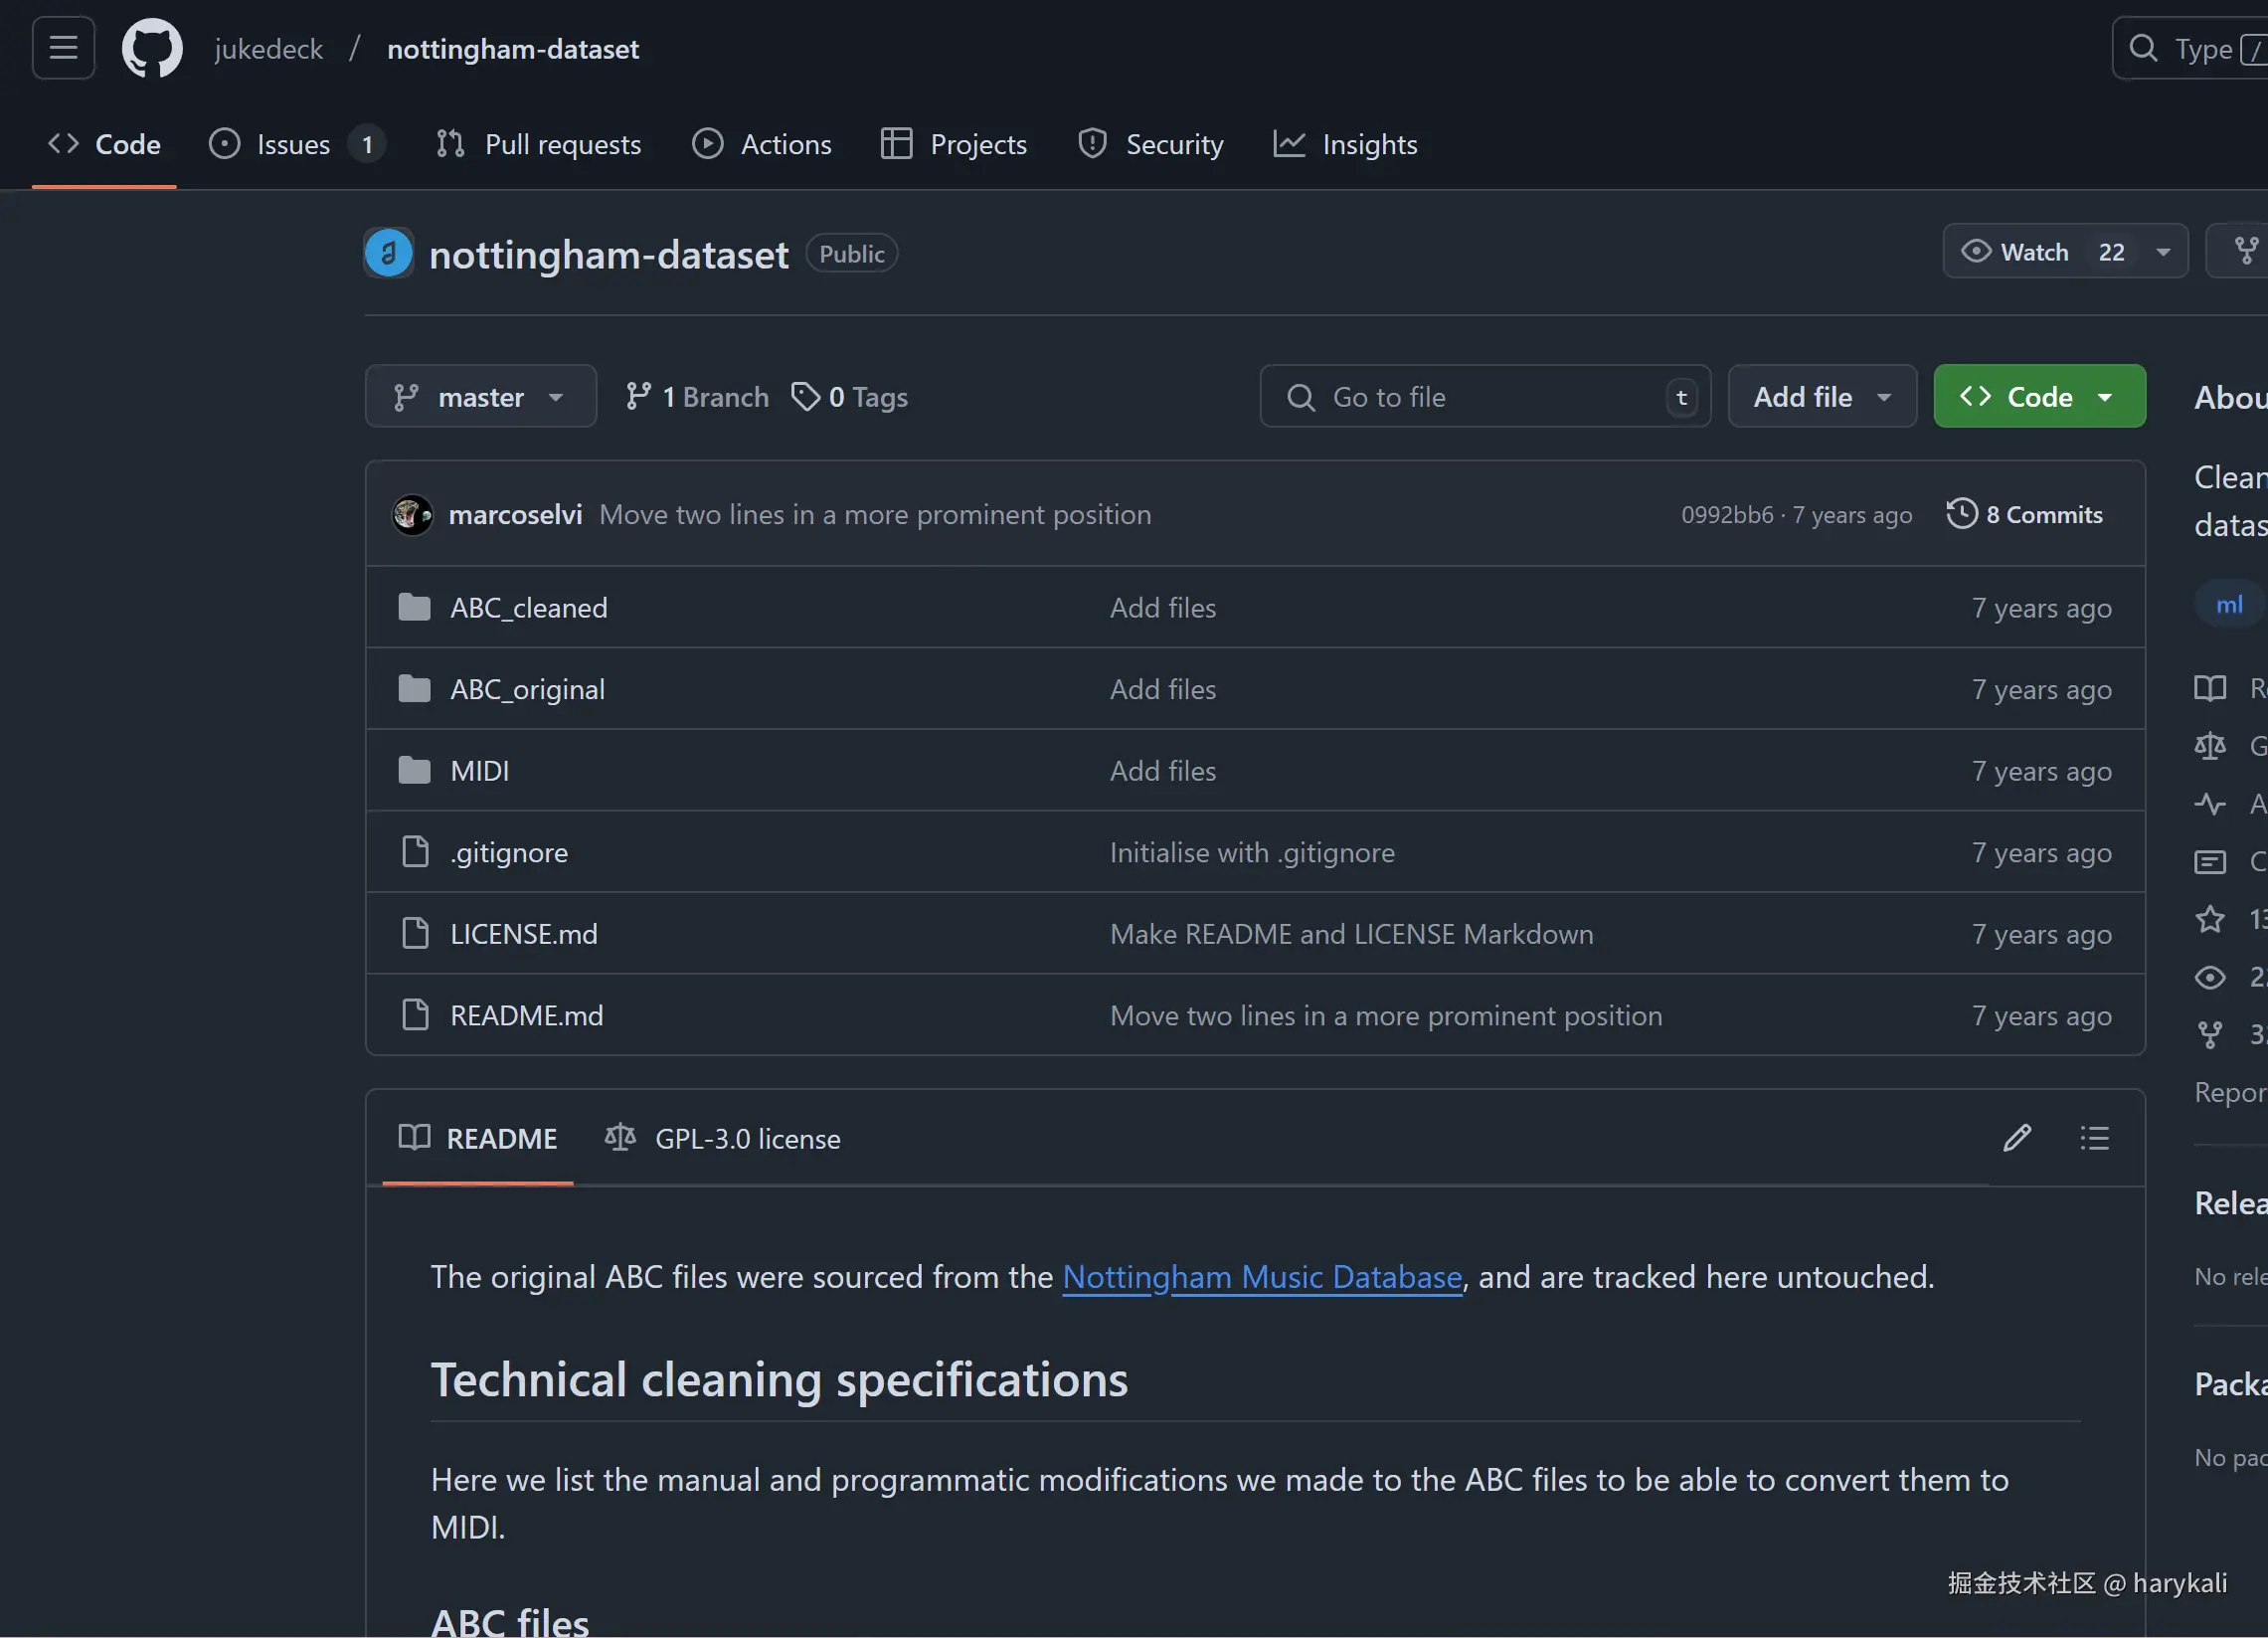
Task: Open the Nottingham Music Database link
Action: click(x=1261, y=1277)
